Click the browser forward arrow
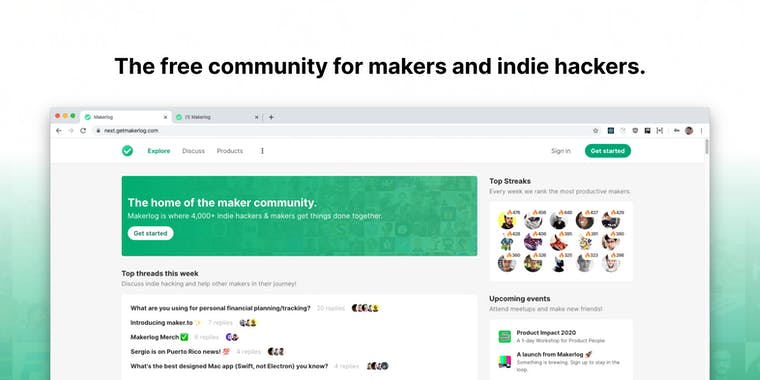Image resolution: width=760 pixels, height=380 pixels. [x=71, y=130]
